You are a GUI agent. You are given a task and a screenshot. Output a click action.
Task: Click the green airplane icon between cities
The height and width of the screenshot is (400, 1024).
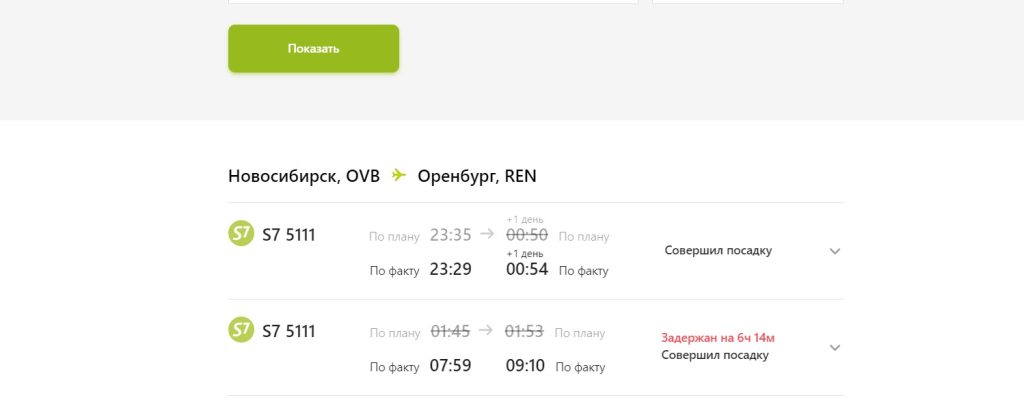[399, 176]
